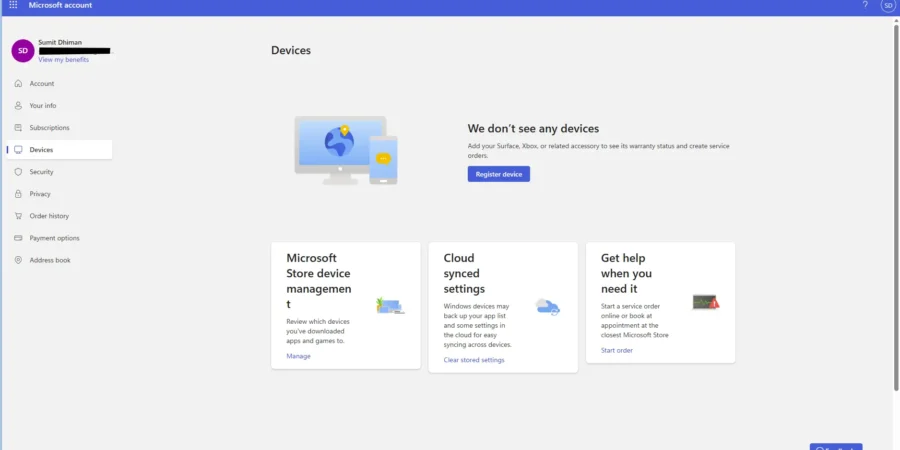The height and width of the screenshot is (450, 900).
Task: Click the Cloud synced settings card title
Action: (464, 273)
